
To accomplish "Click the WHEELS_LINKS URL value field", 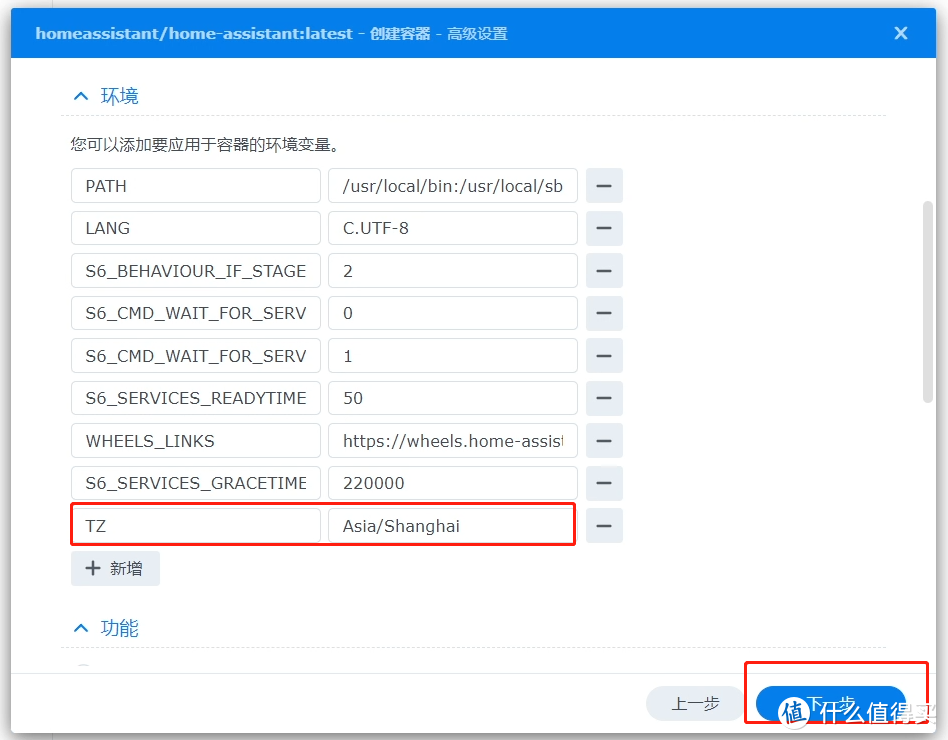I will point(452,441).
